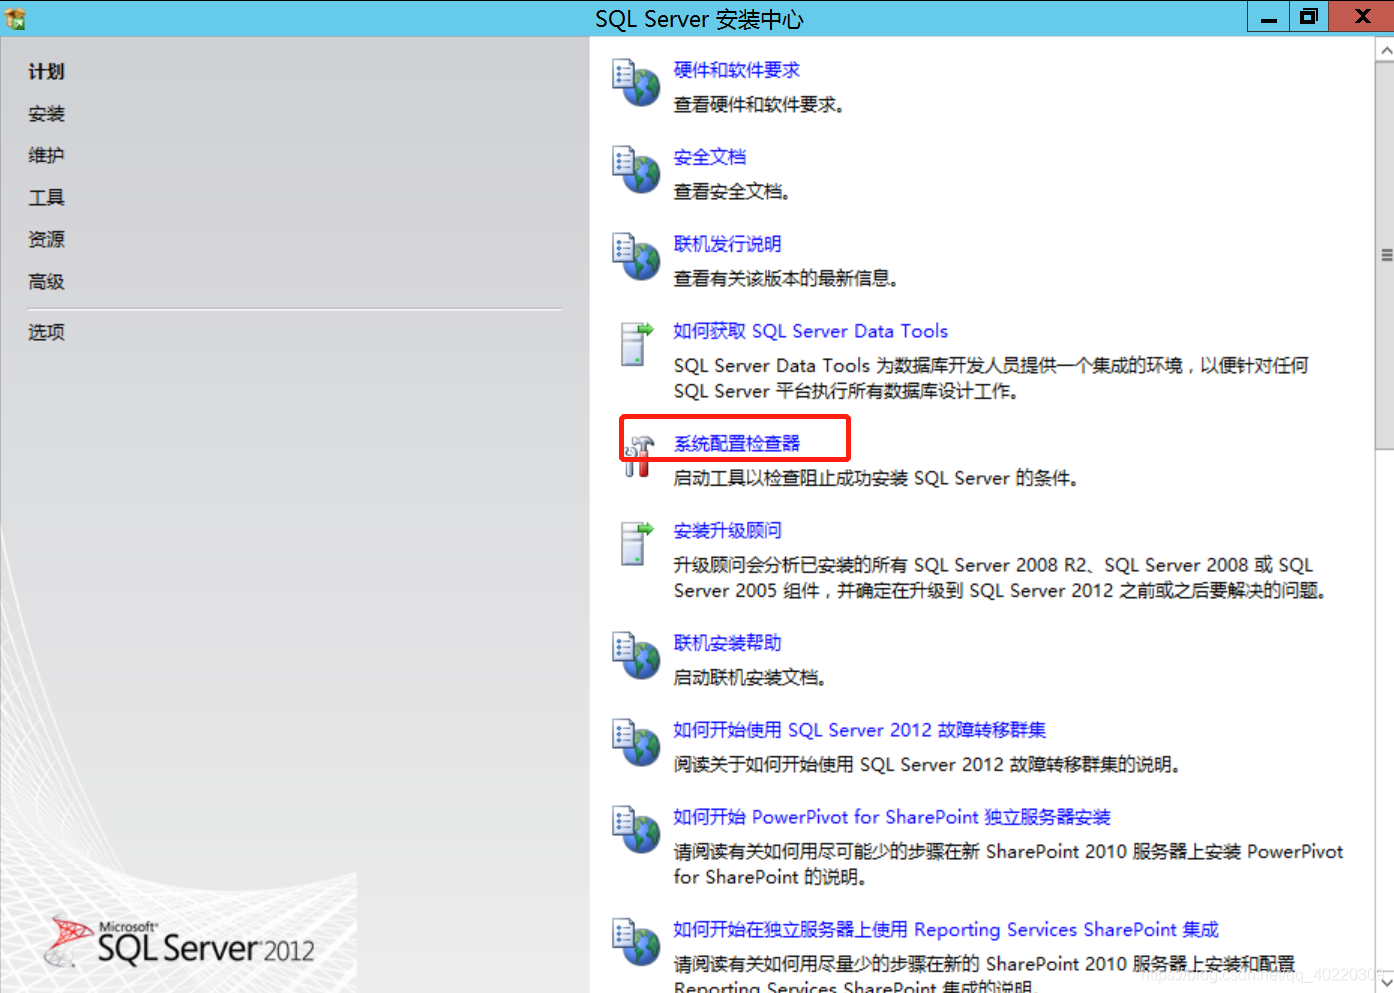
Task: Switch to the 高级 page
Action: [46, 282]
